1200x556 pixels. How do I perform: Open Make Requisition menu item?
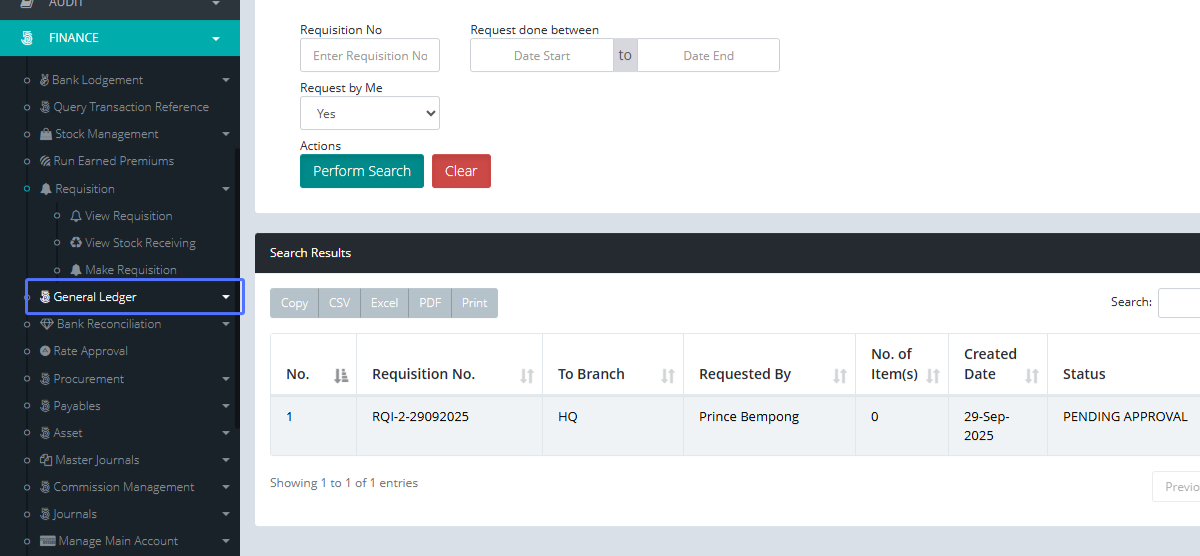pyautogui.click(x=130, y=270)
